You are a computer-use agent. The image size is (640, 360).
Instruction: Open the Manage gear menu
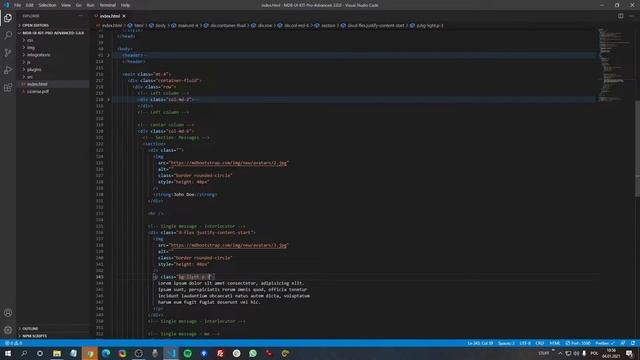(x=8, y=330)
